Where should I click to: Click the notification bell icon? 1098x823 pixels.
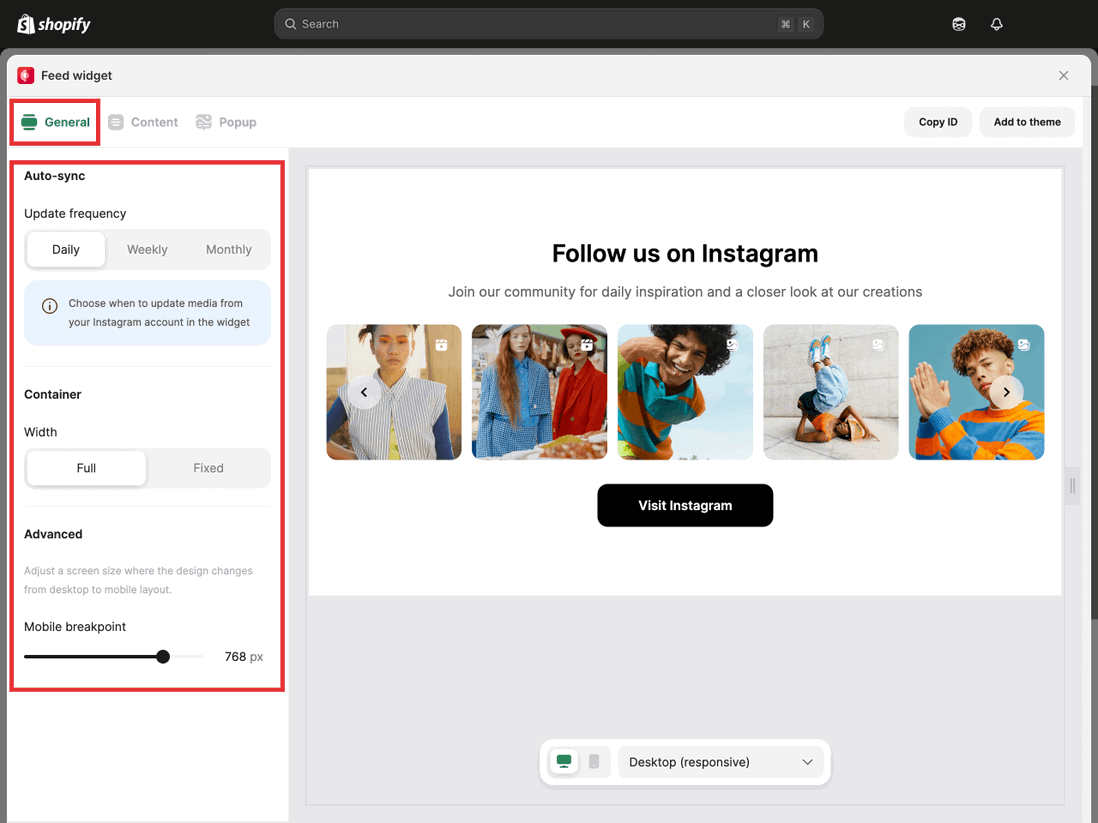[x=996, y=23]
